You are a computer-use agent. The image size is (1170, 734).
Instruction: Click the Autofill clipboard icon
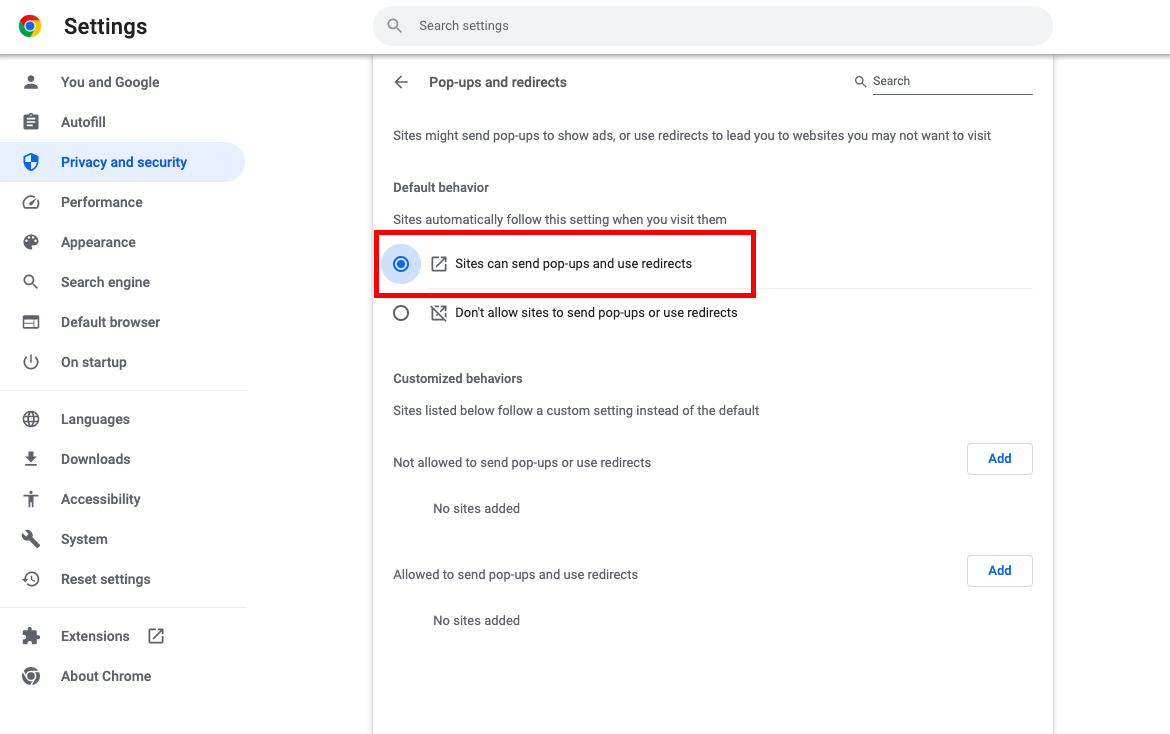(x=31, y=122)
